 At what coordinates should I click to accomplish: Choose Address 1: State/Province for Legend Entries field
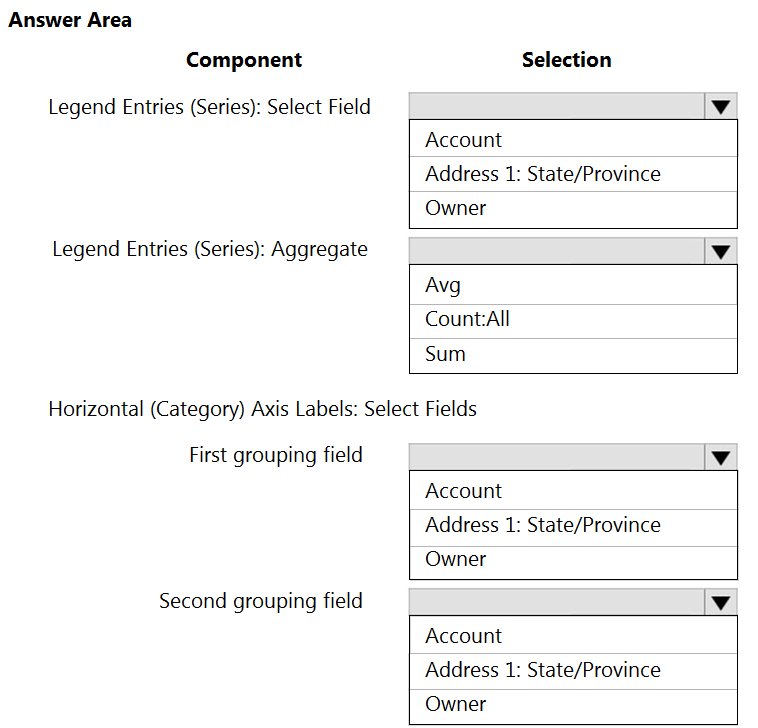tap(543, 174)
